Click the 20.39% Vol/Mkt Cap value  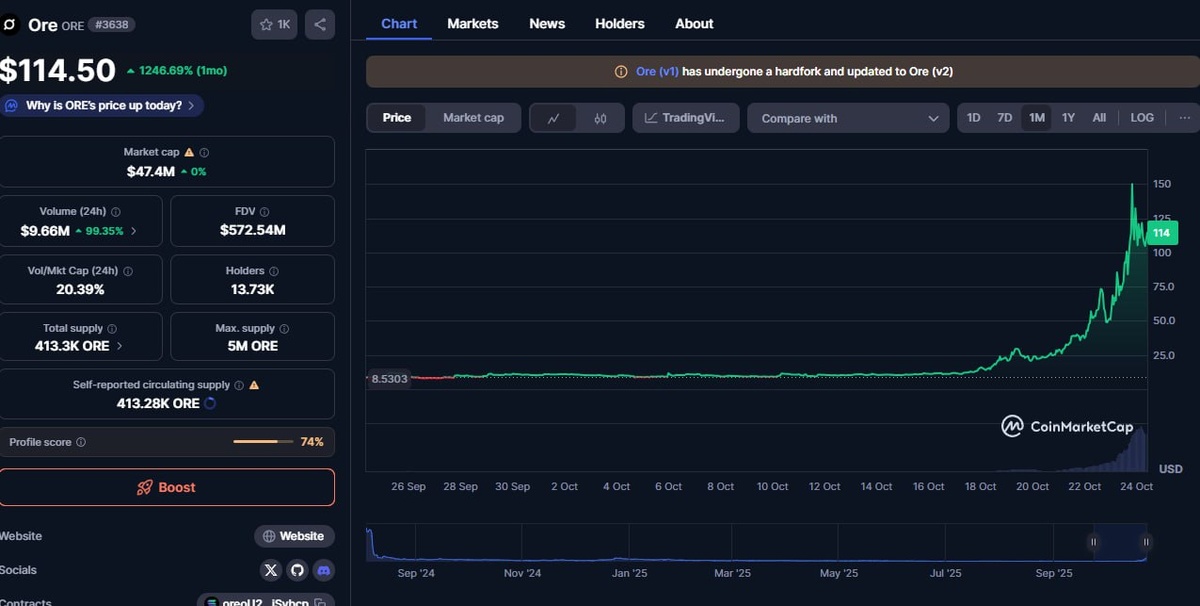[x=80, y=289]
